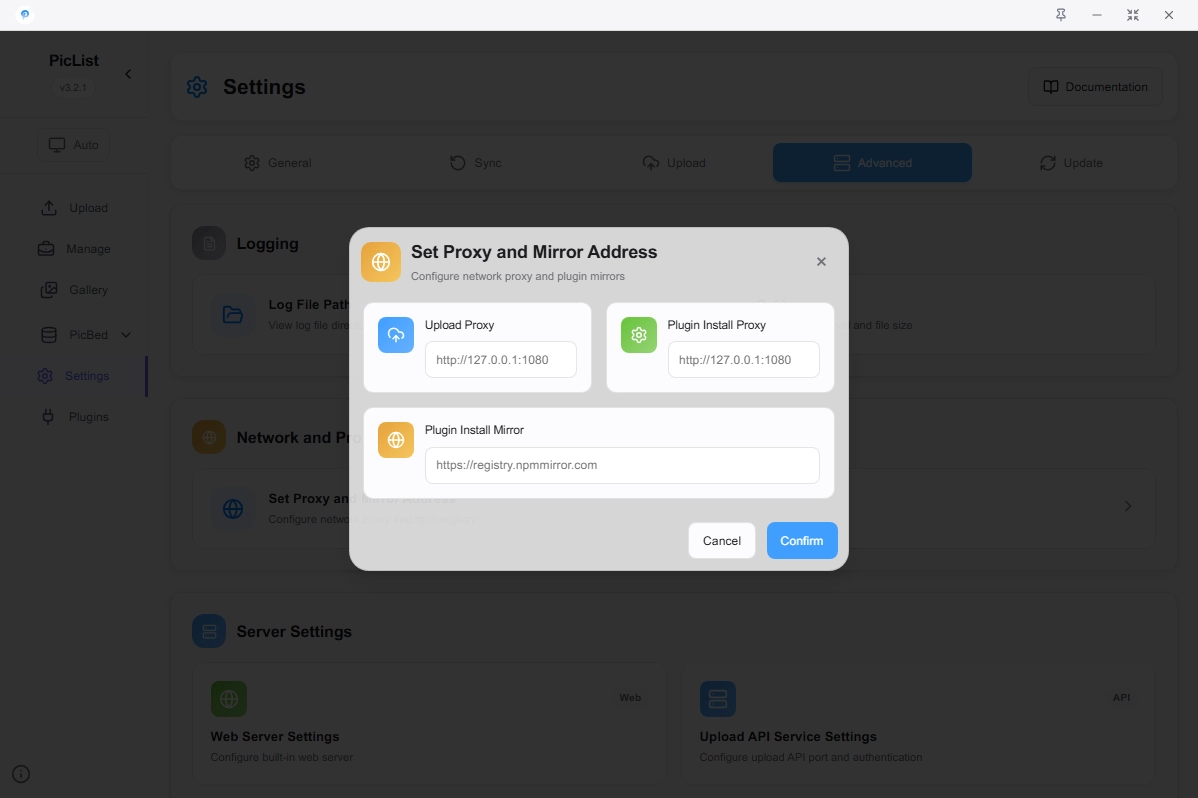Collapse the sidebar with the chevron arrow
The height and width of the screenshot is (798, 1198).
(128, 74)
